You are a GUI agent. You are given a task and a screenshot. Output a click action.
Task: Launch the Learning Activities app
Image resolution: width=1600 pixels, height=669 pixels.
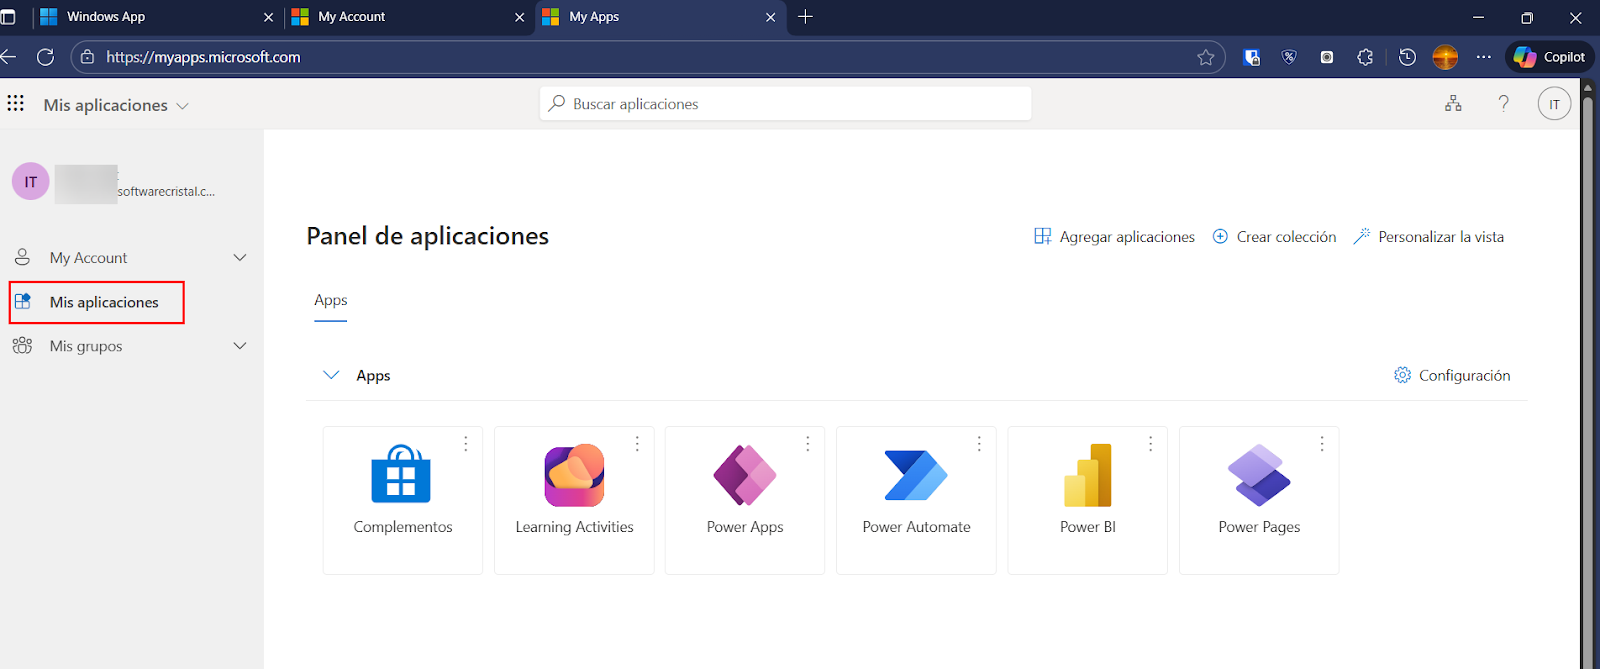[x=574, y=500]
